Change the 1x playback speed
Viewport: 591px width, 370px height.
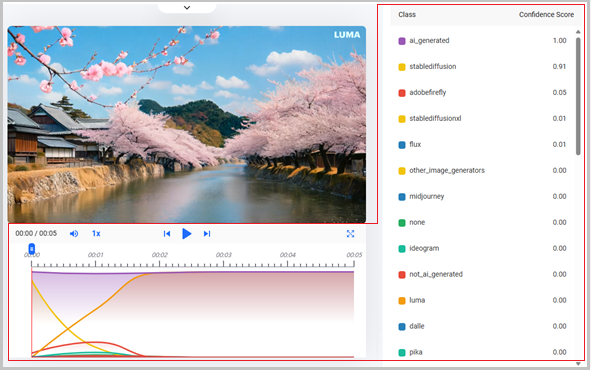pyautogui.click(x=96, y=234)
